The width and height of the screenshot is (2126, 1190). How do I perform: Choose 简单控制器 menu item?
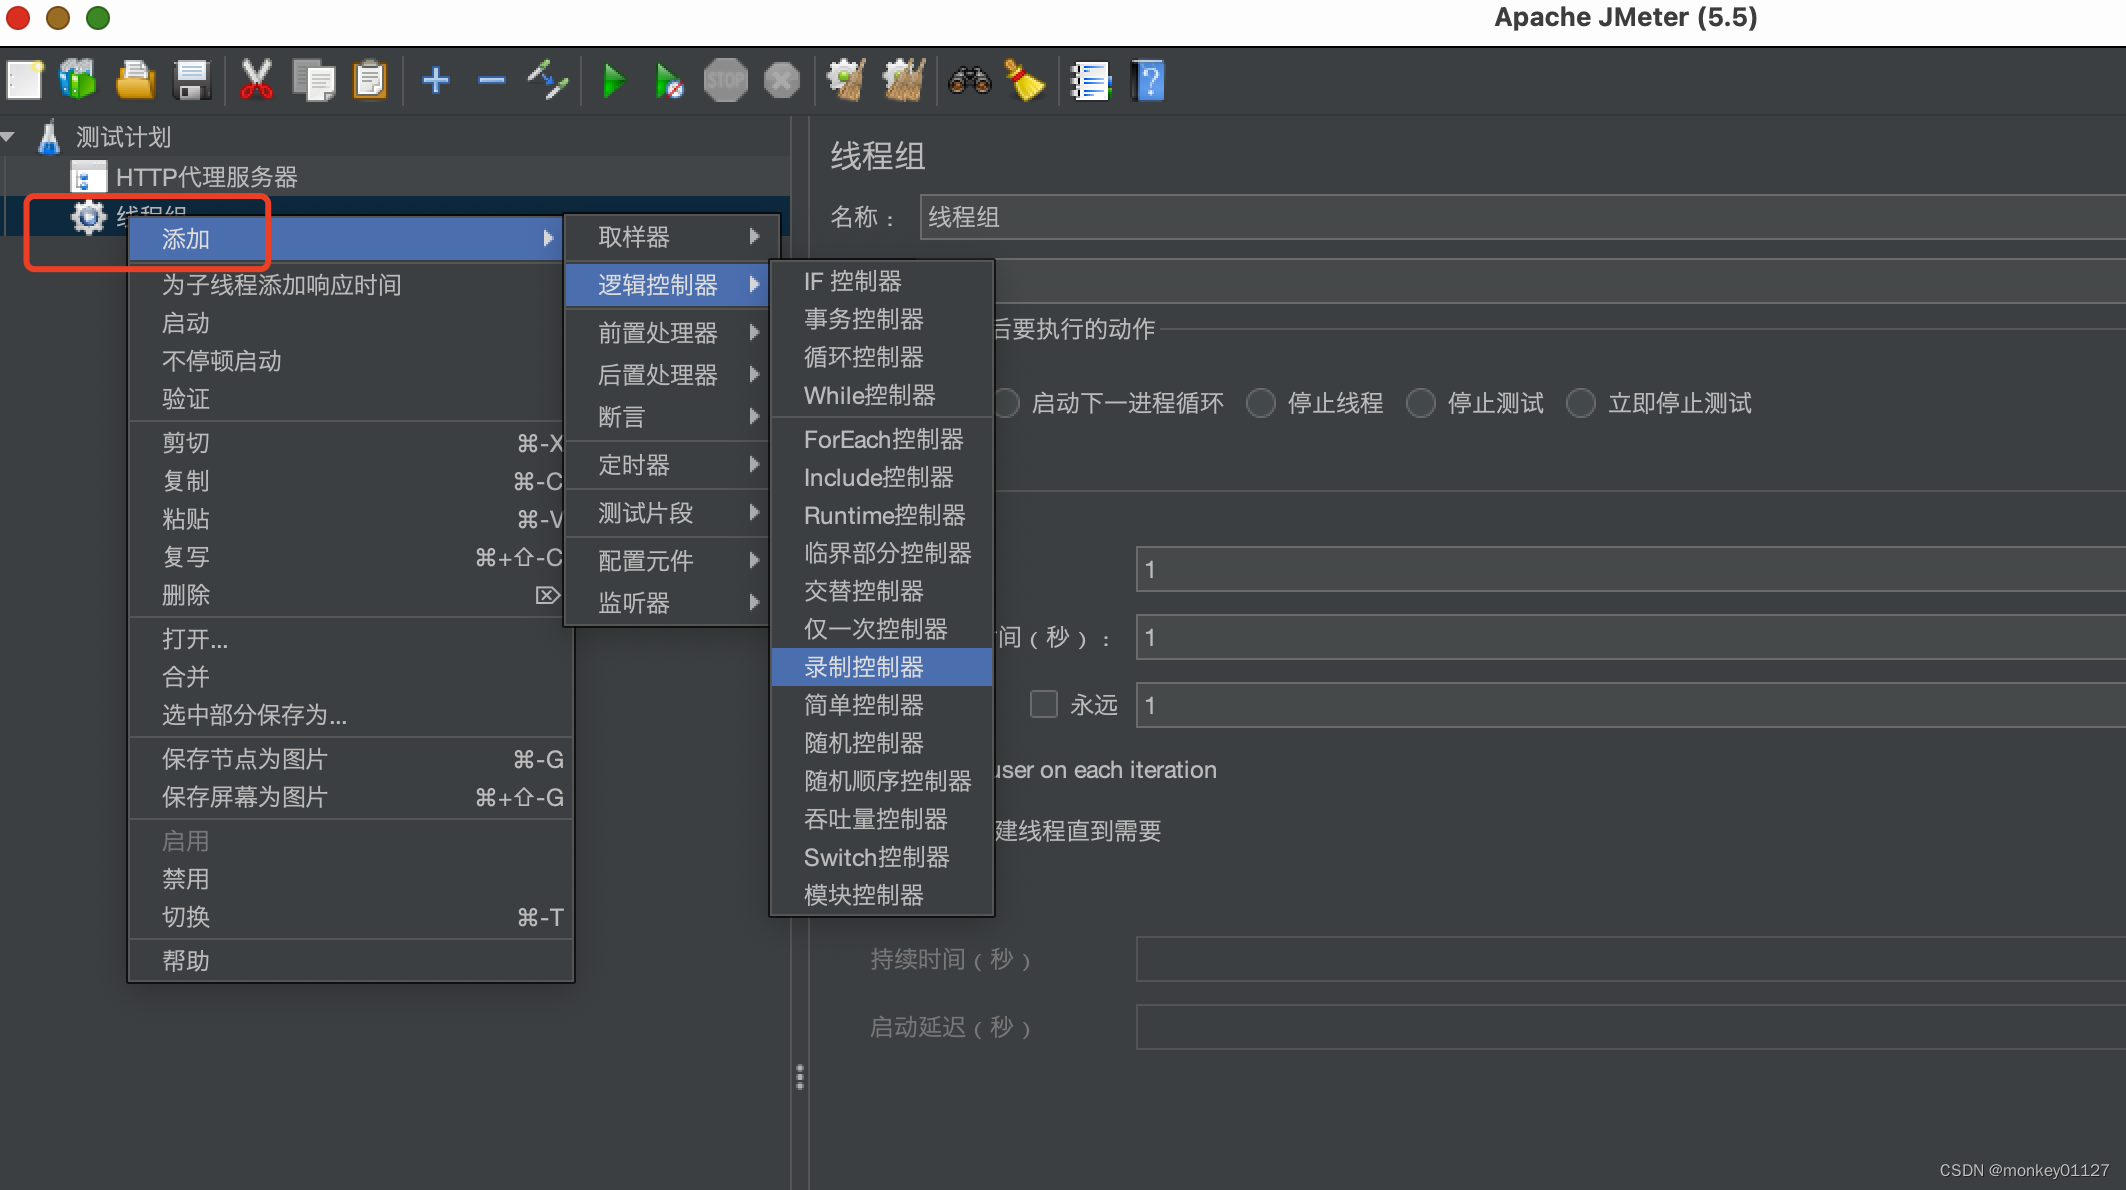[882, 705]
